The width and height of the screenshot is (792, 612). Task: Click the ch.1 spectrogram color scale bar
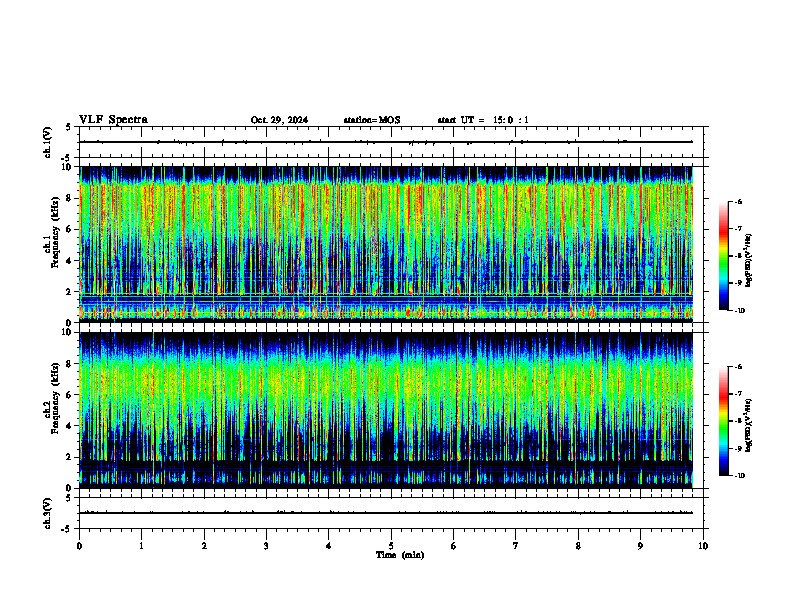point(723,256)
